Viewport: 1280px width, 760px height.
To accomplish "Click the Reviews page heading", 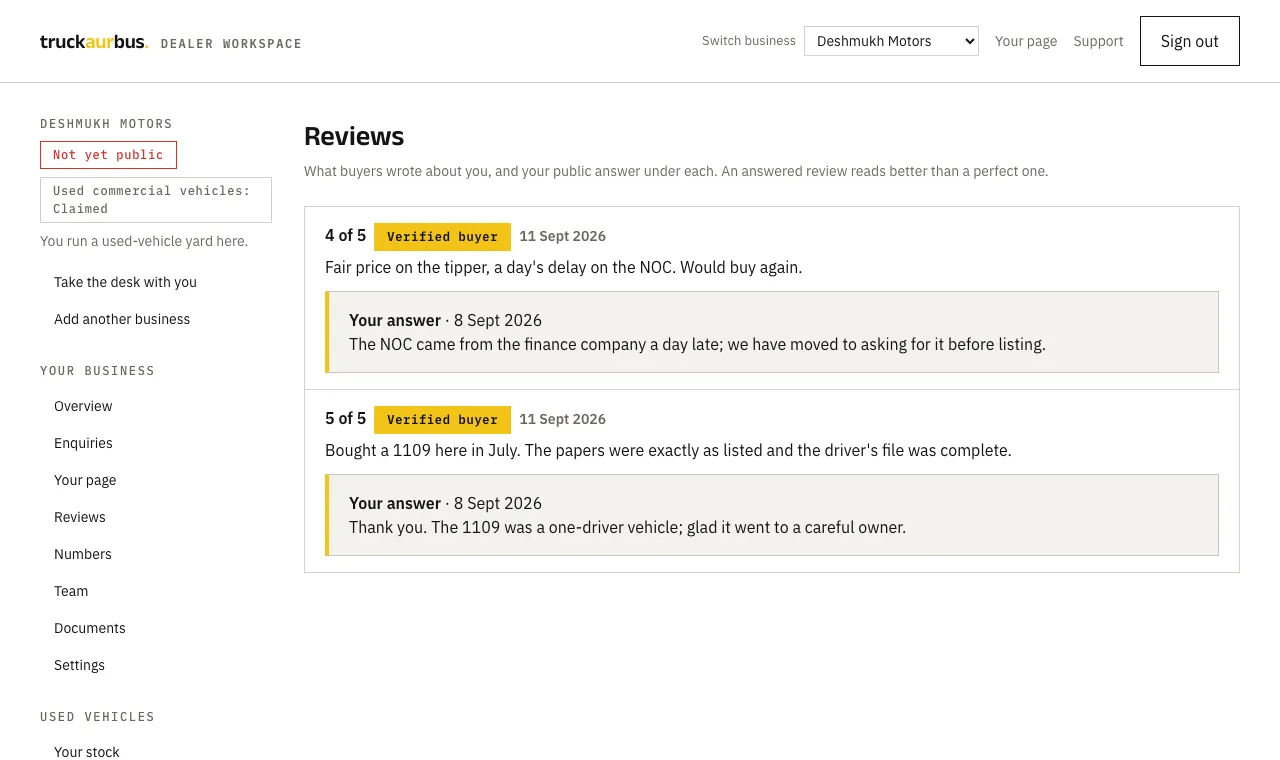I will (x=354, y=136).
